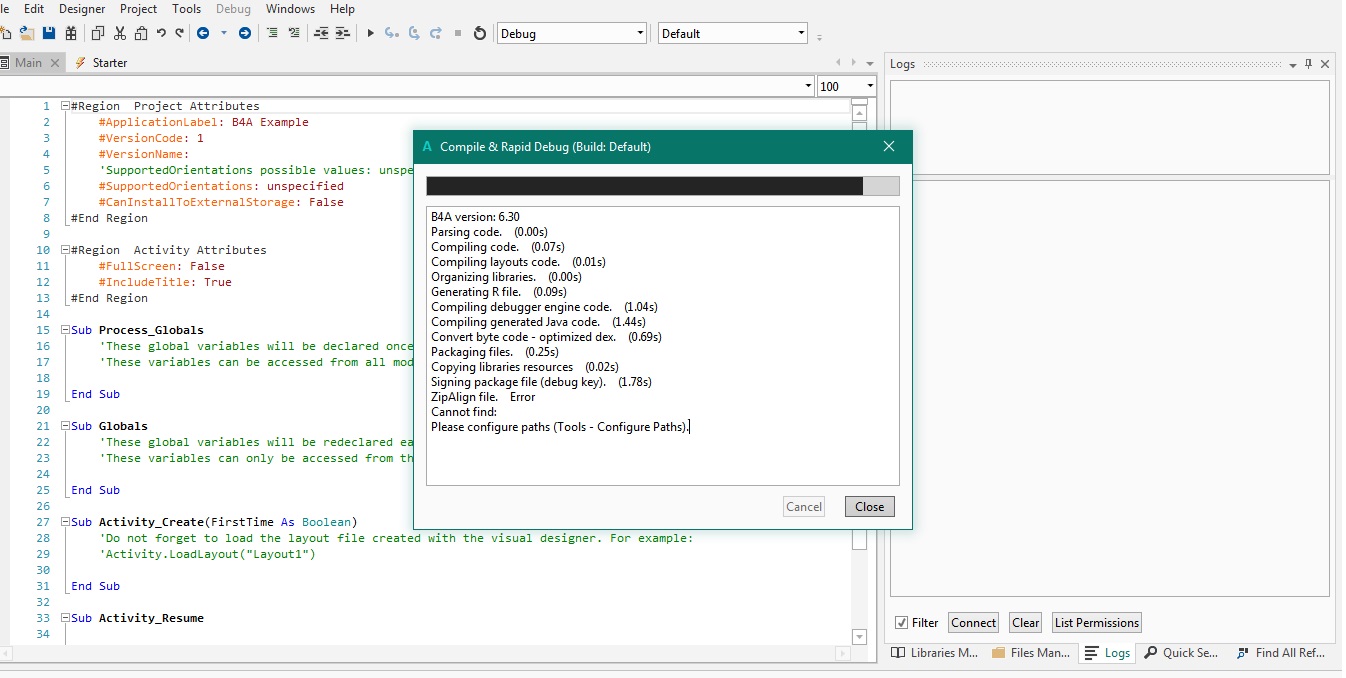Click the Save icon in the toolbar

[x=48, y=33]
